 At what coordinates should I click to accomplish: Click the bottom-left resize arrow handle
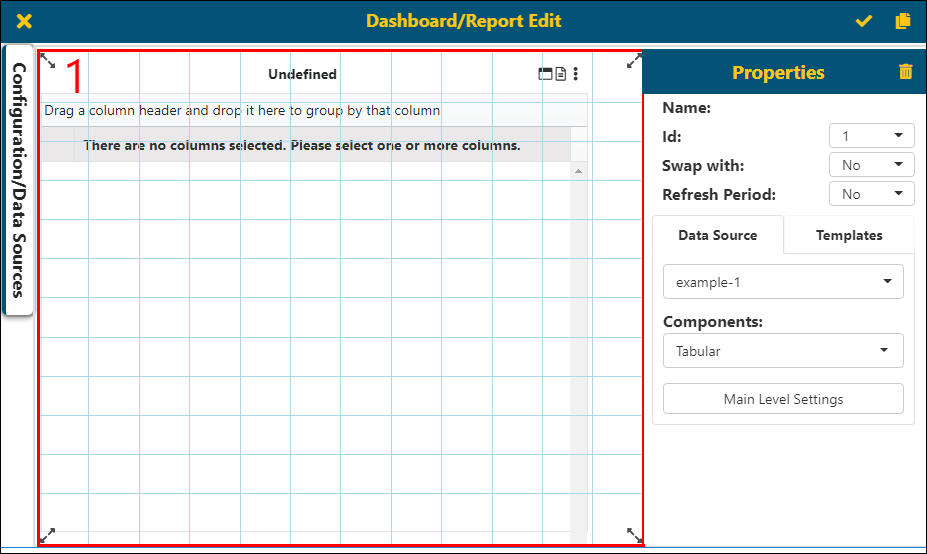47,535
